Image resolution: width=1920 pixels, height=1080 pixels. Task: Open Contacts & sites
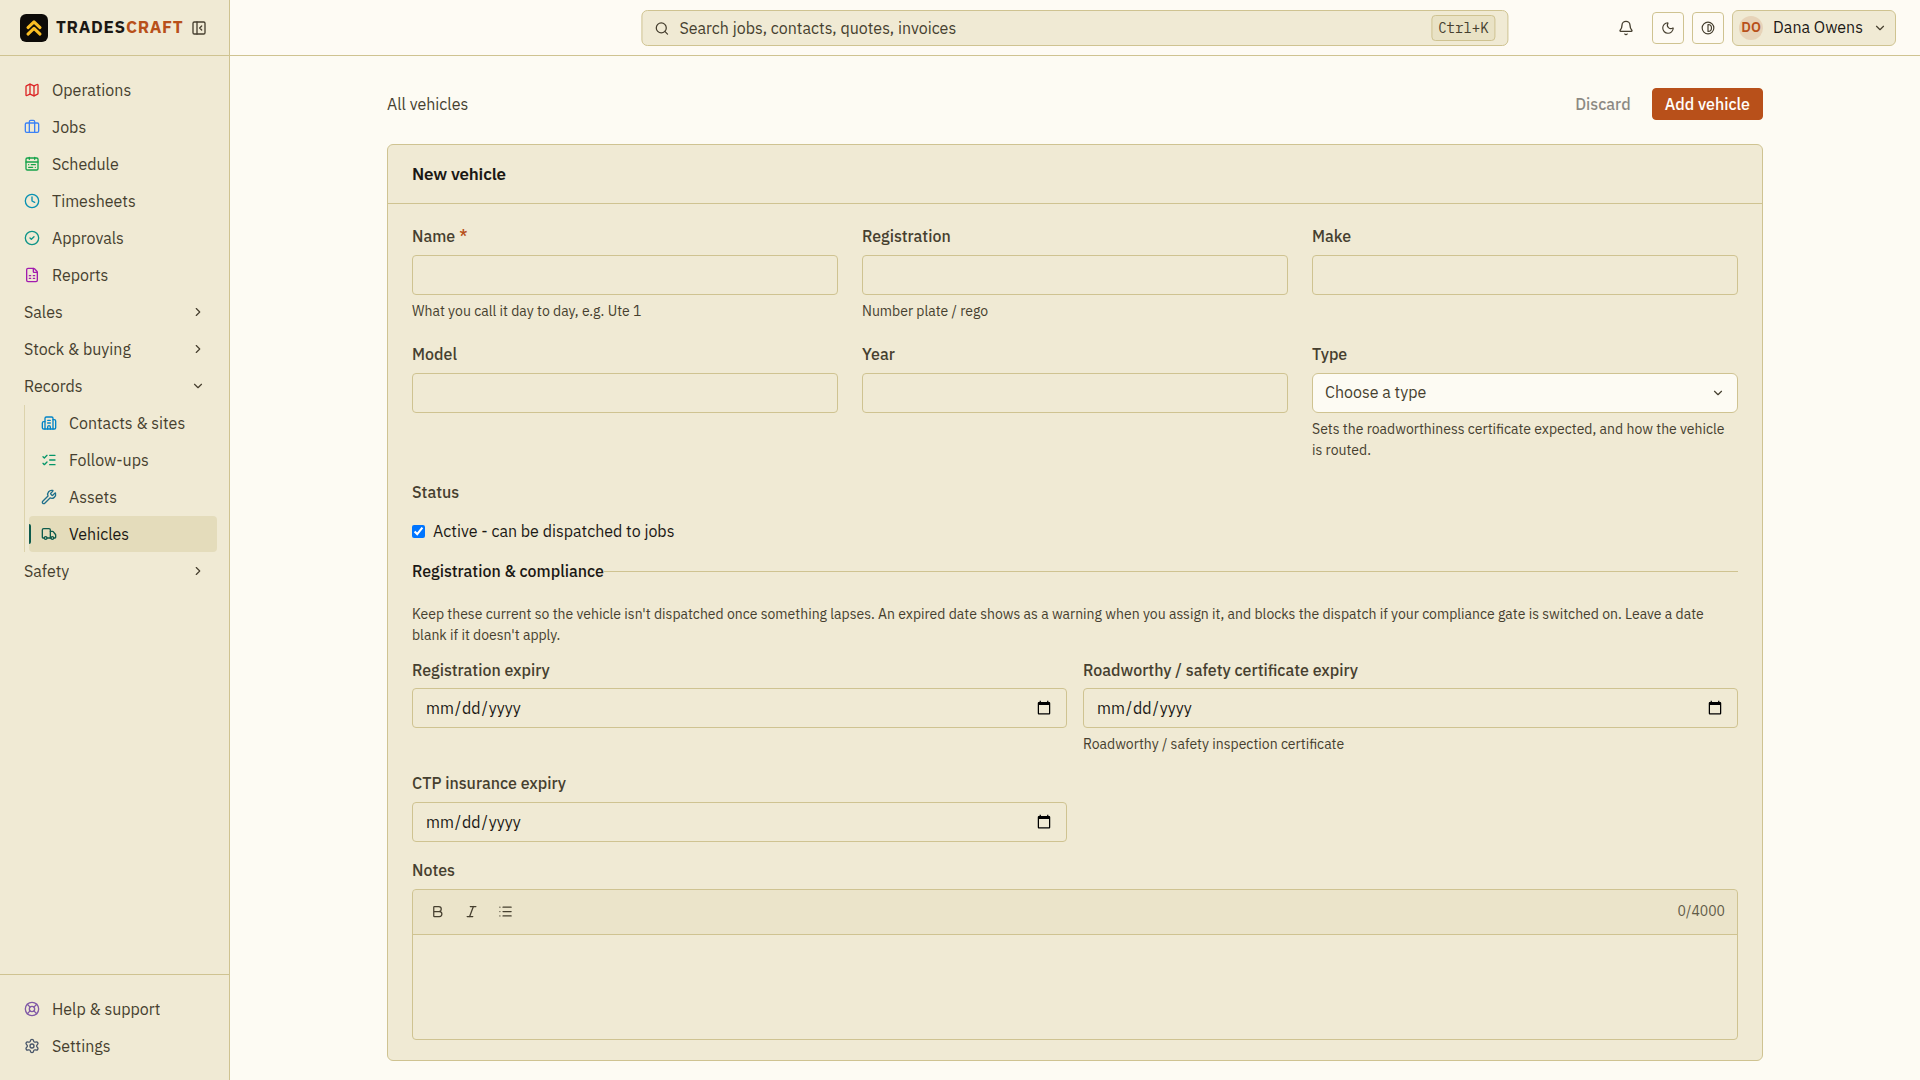click(123, 423)
